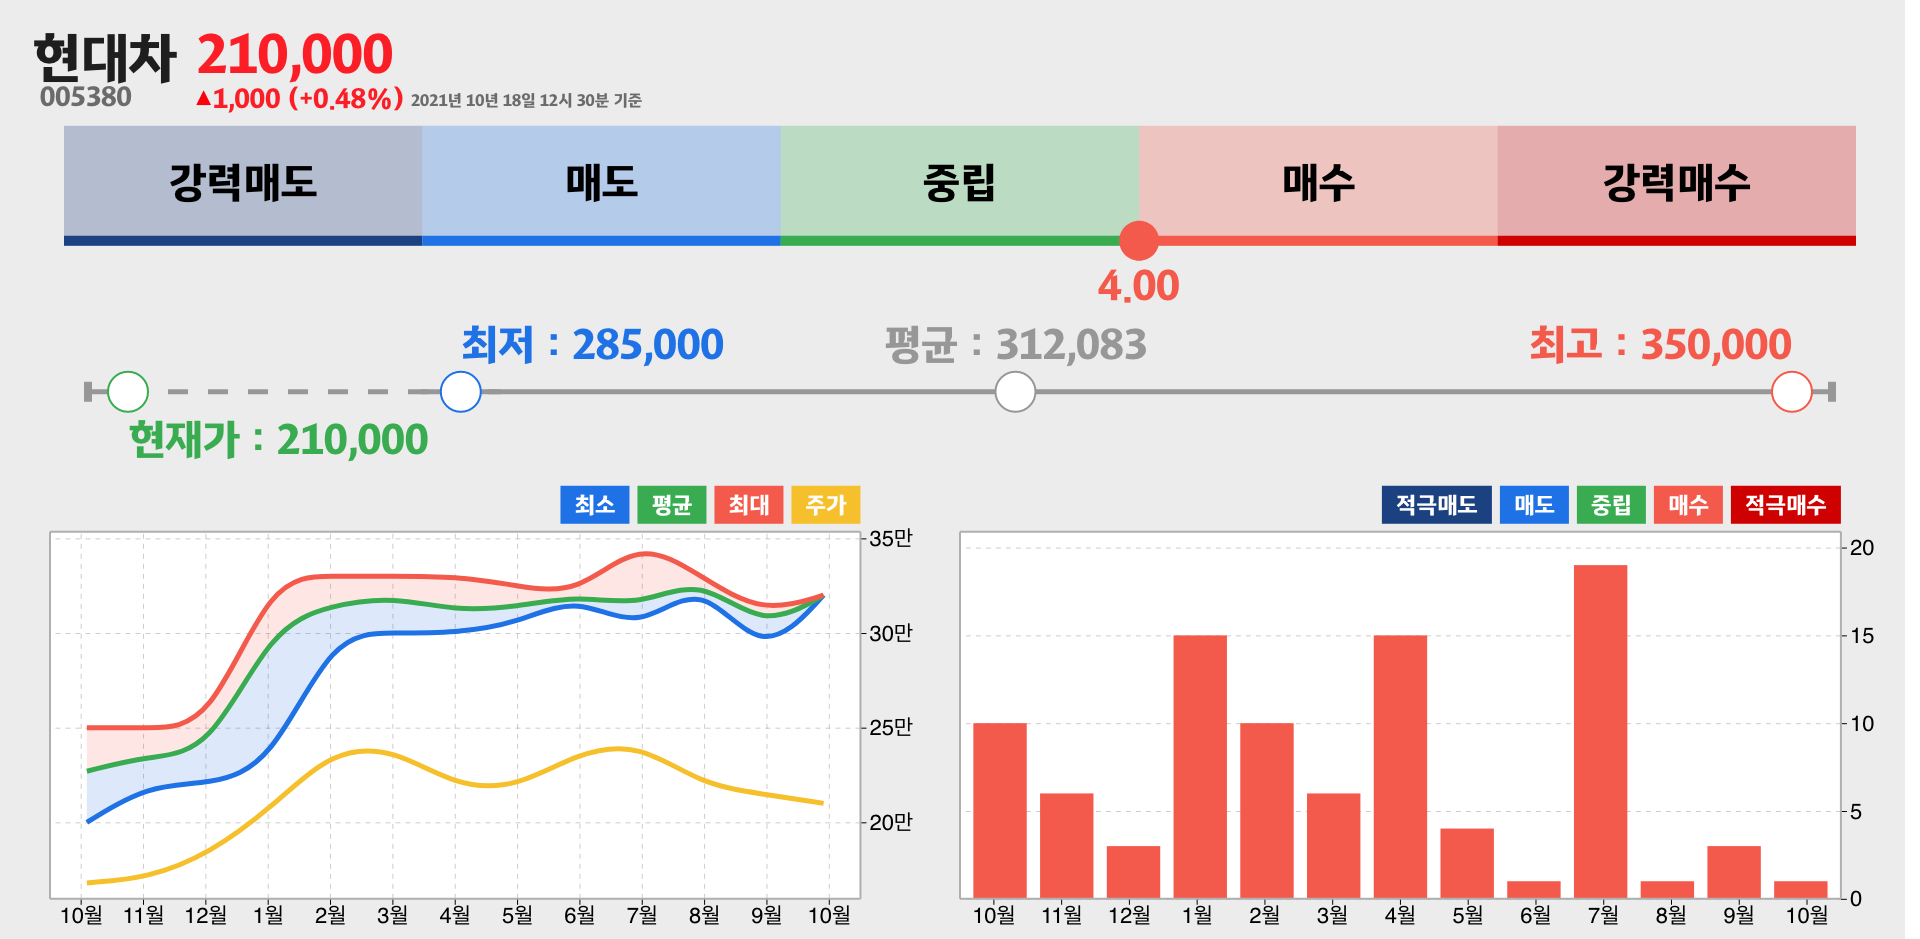
Task: Select the 강력매수 rating segment
Action: [1677, 185]
